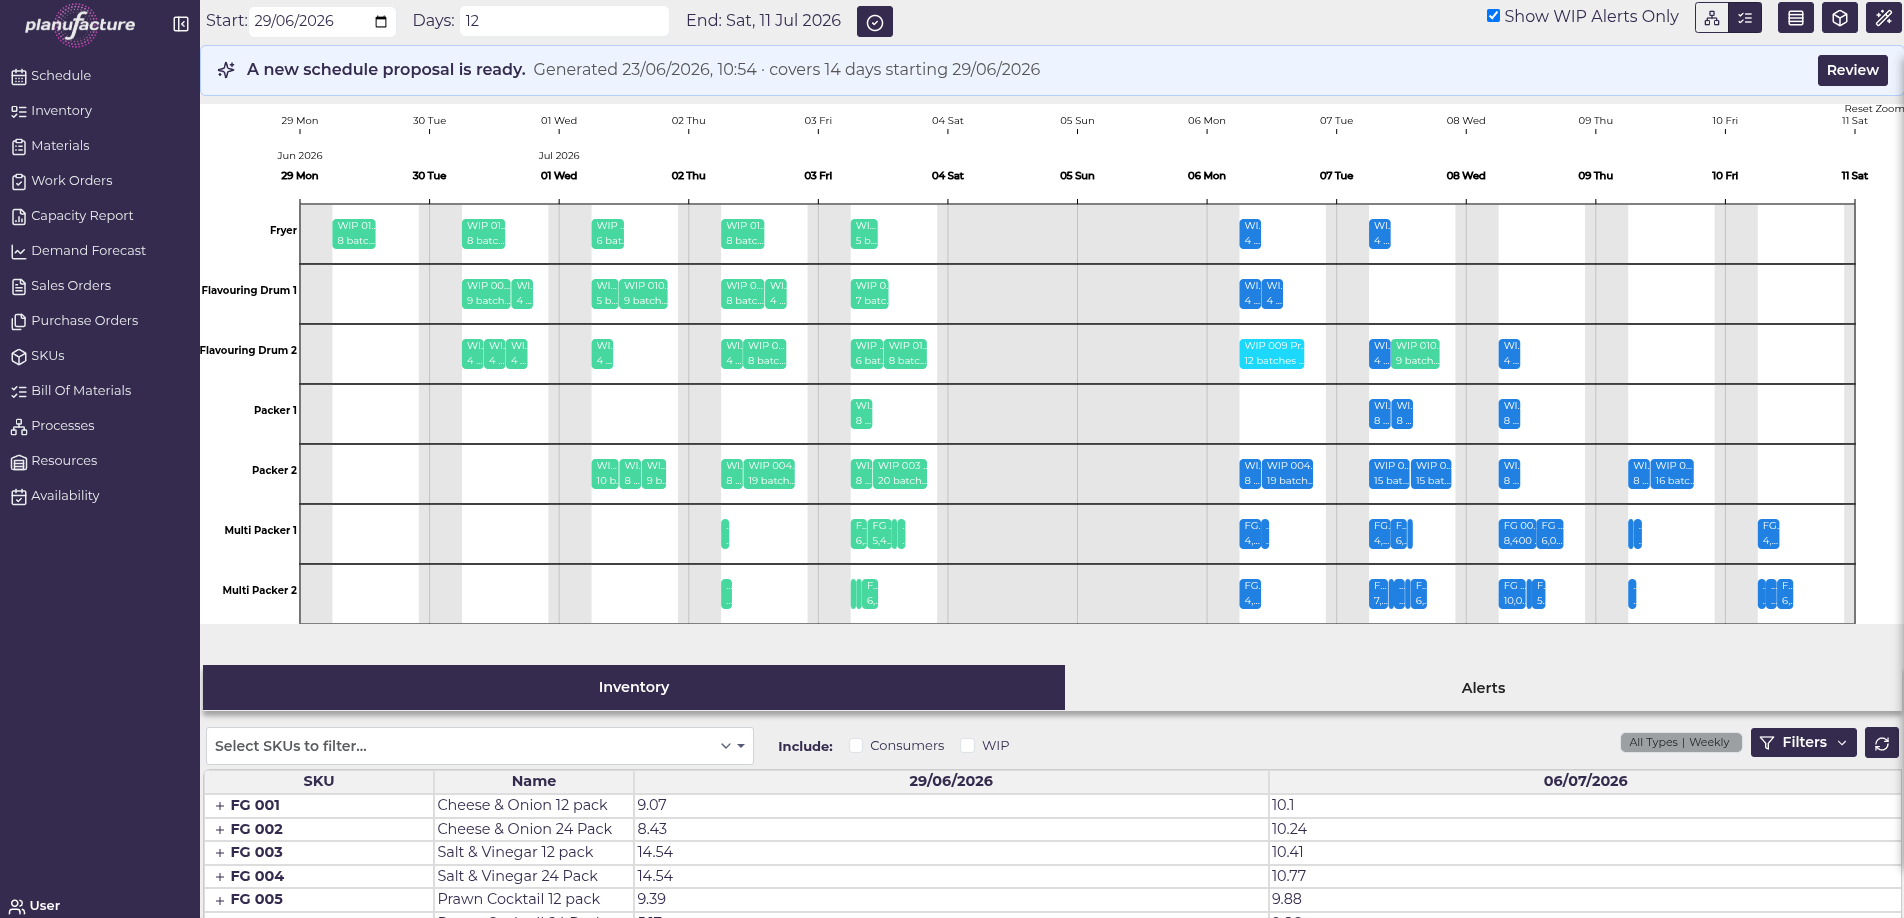This screenshot has height=918, width=1904.
Task: Open the start date calendar picker icon
Action: (381, 21)
